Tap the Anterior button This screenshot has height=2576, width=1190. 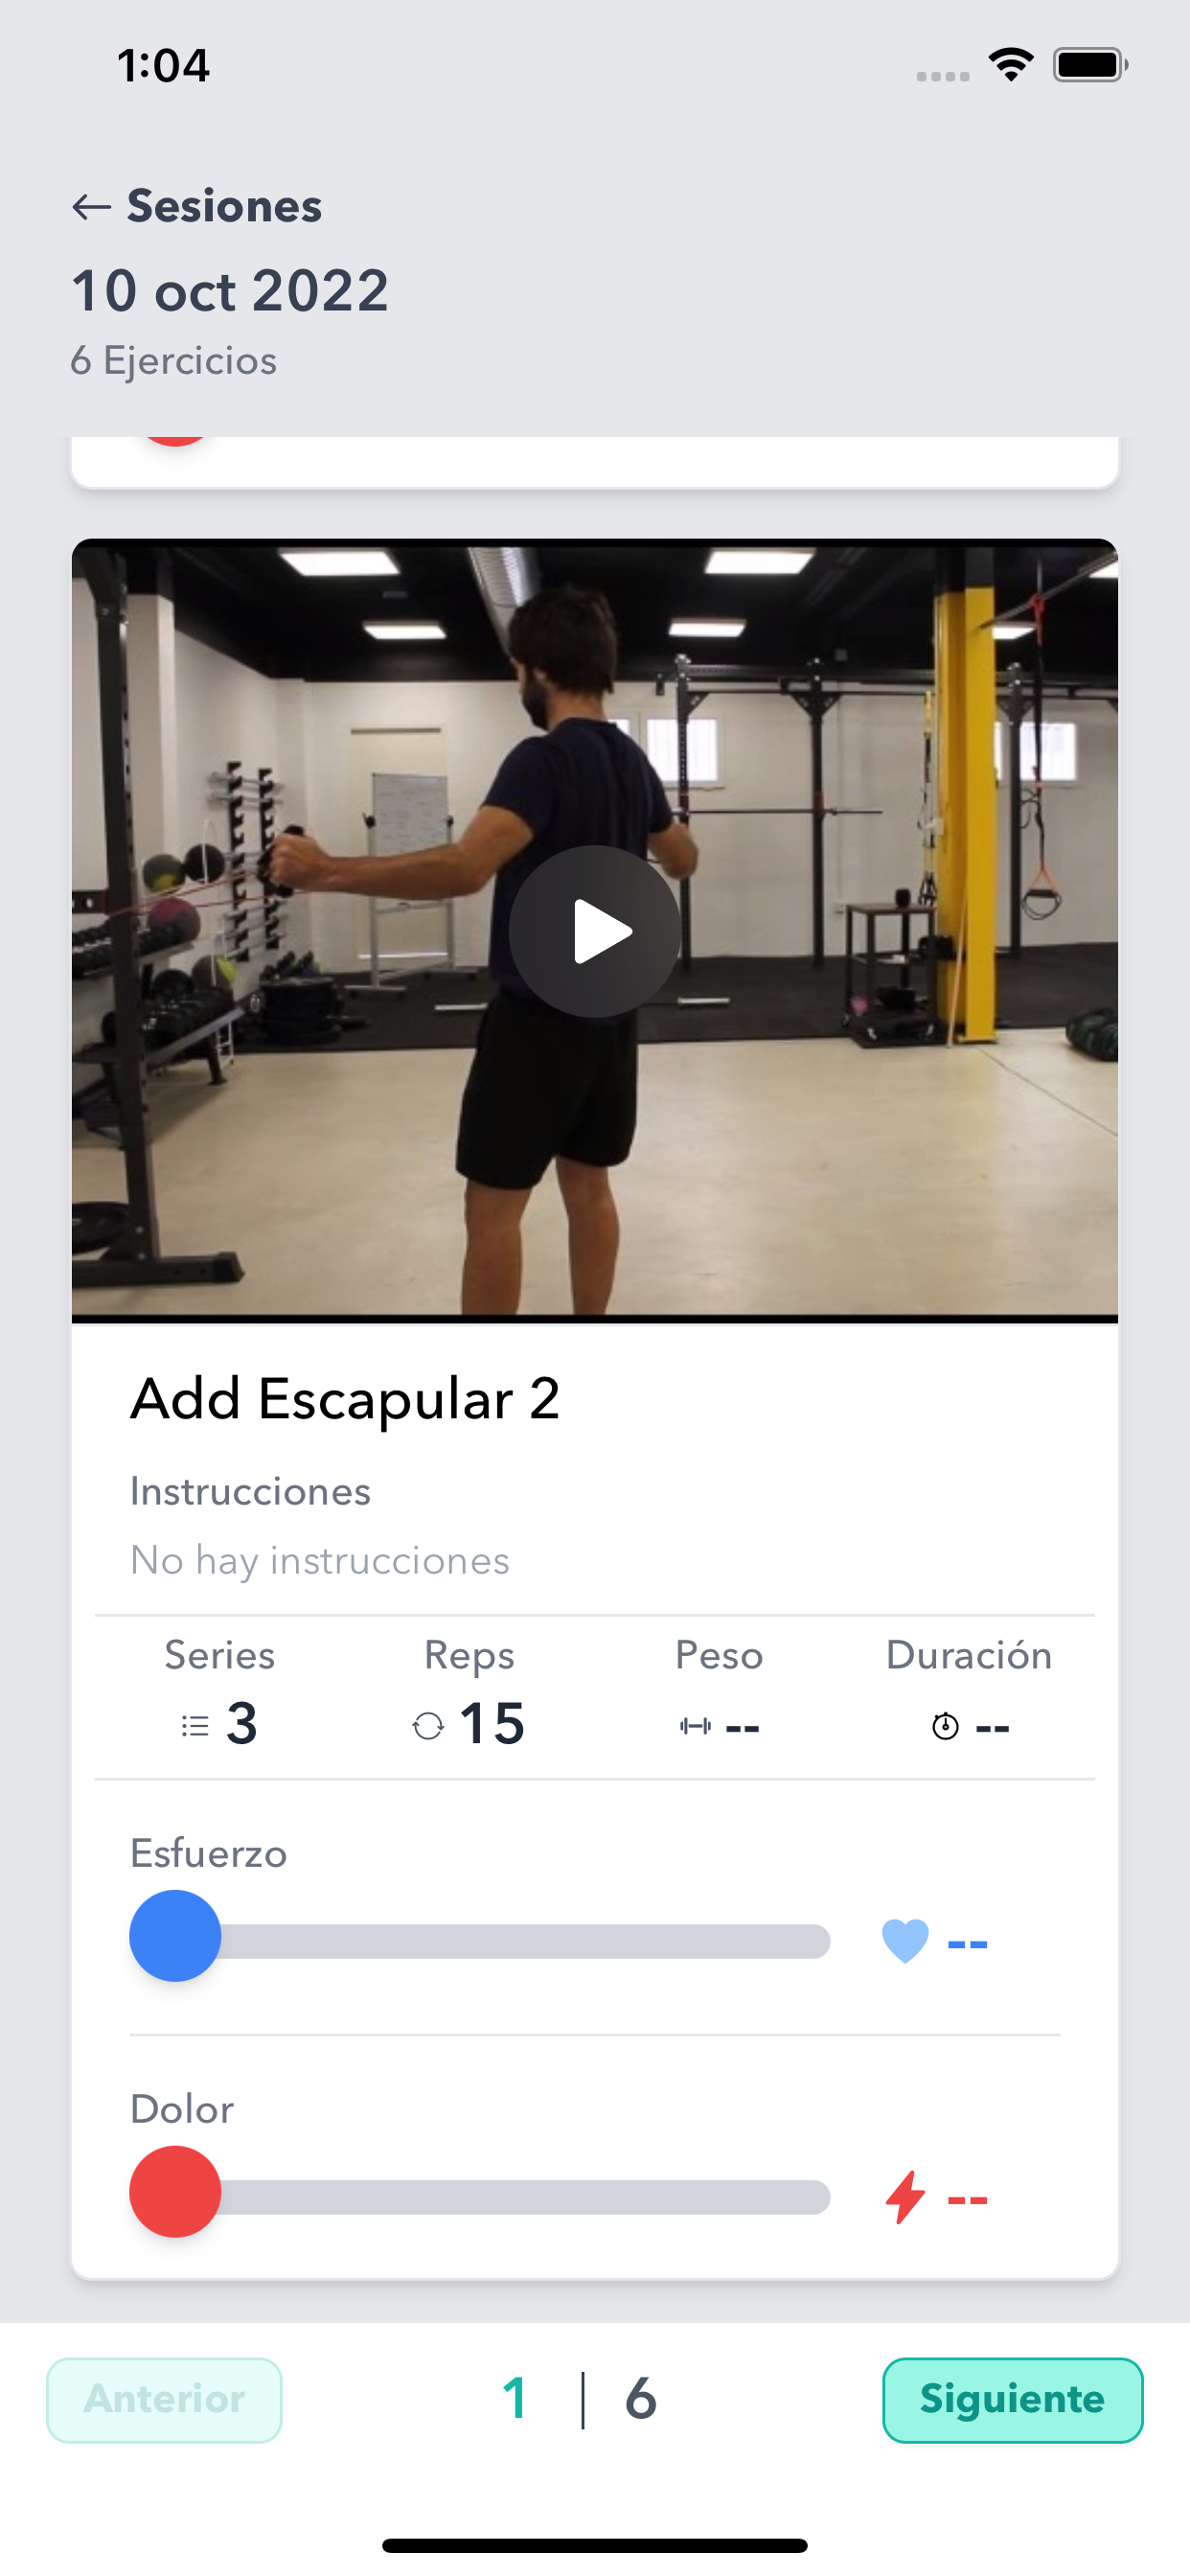point(164,2400)
